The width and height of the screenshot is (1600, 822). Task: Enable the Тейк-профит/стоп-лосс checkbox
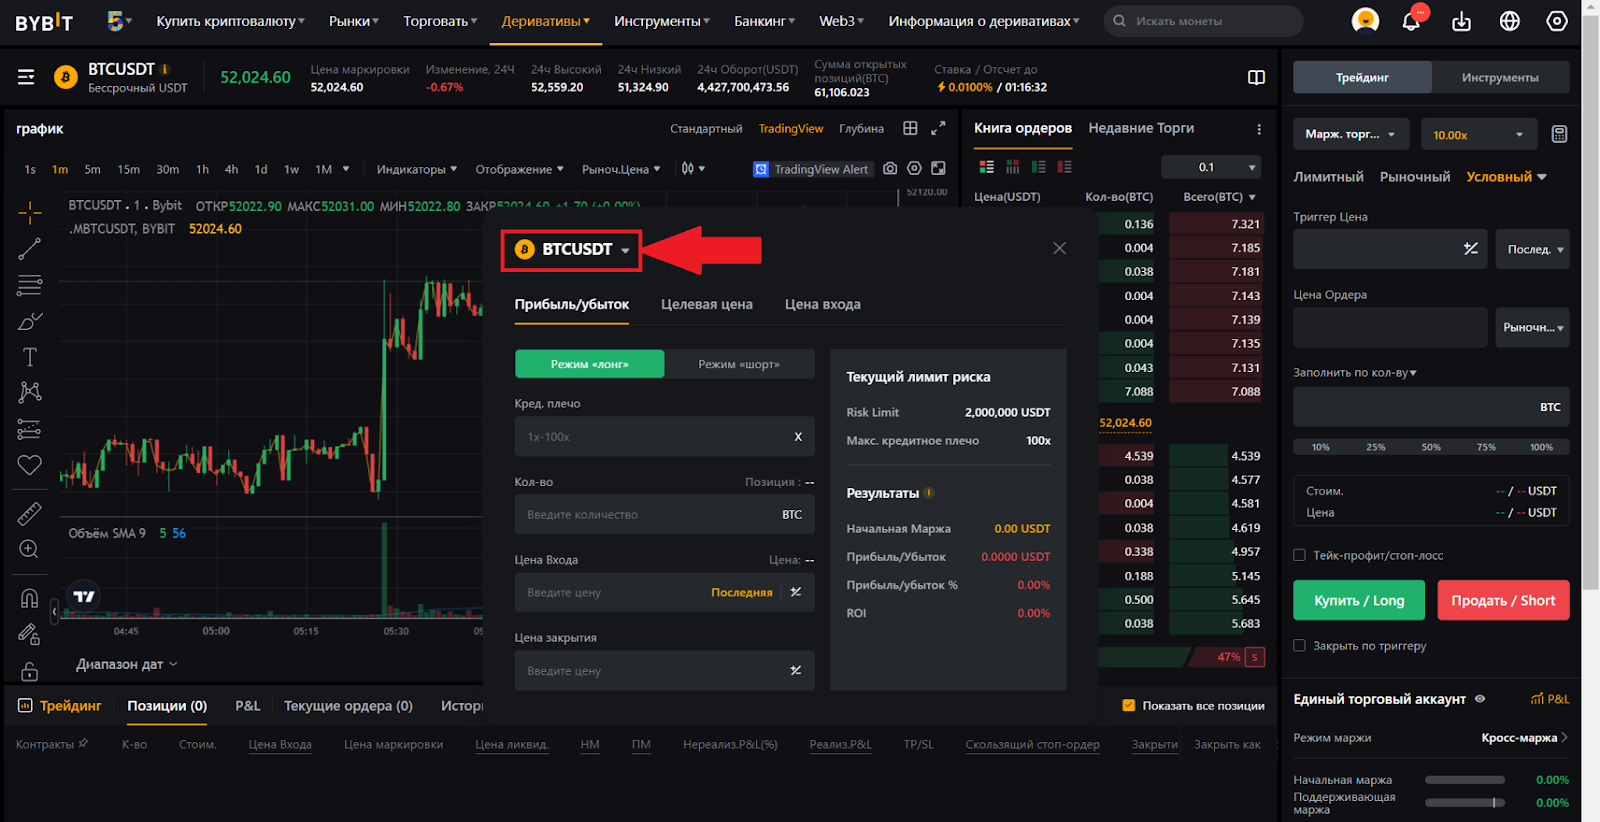[1299, 555]
